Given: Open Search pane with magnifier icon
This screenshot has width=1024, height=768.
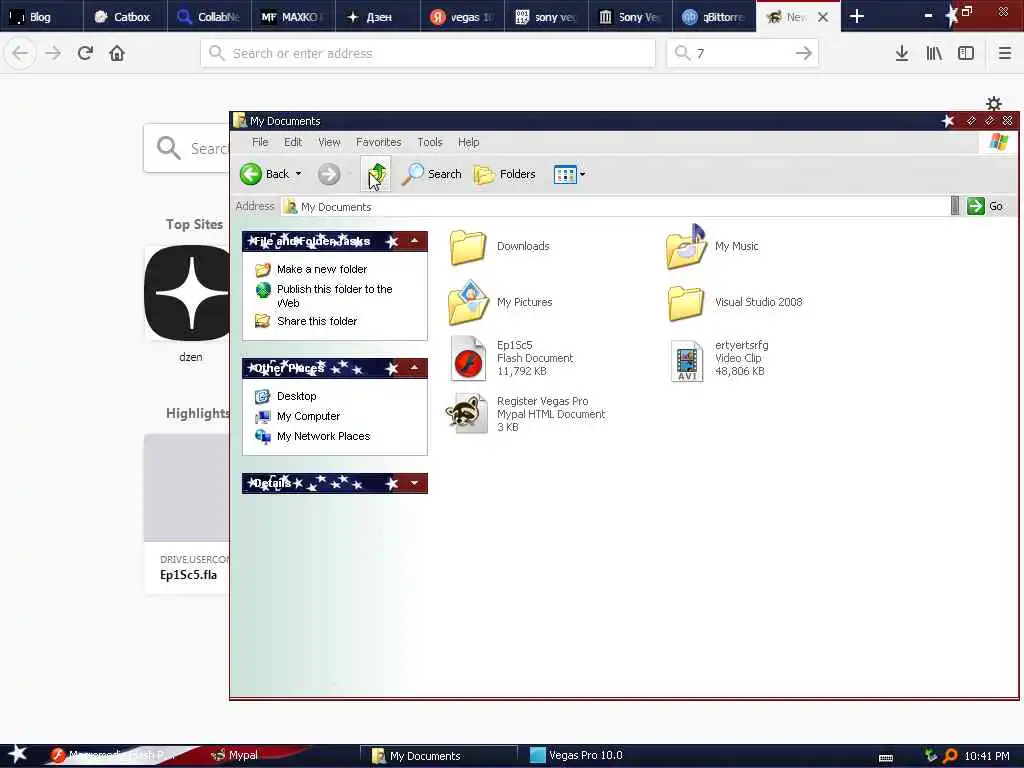Looking at the screenshot, I should click(x=431, y=174).
